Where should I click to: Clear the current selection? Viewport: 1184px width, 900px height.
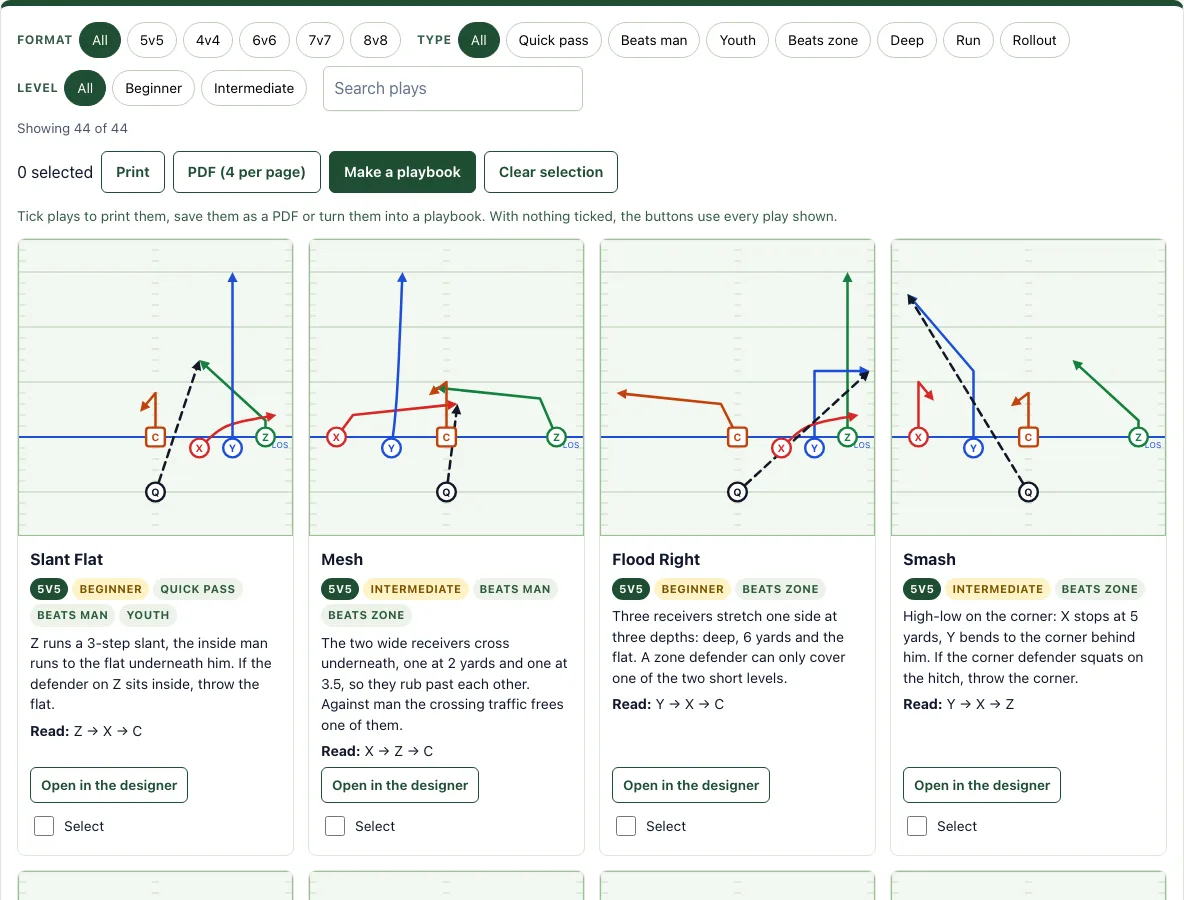tap(551, 172)
